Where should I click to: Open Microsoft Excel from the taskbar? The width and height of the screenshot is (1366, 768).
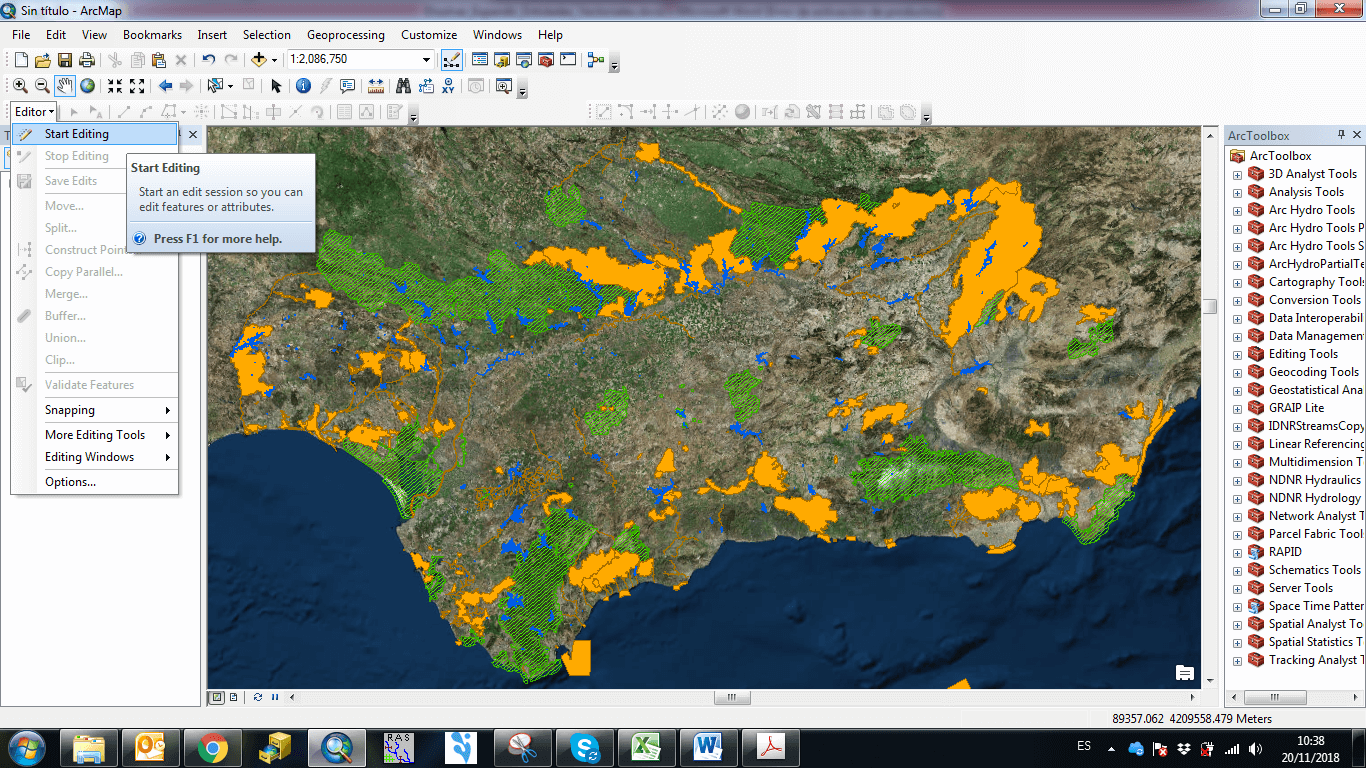point(647,747)
